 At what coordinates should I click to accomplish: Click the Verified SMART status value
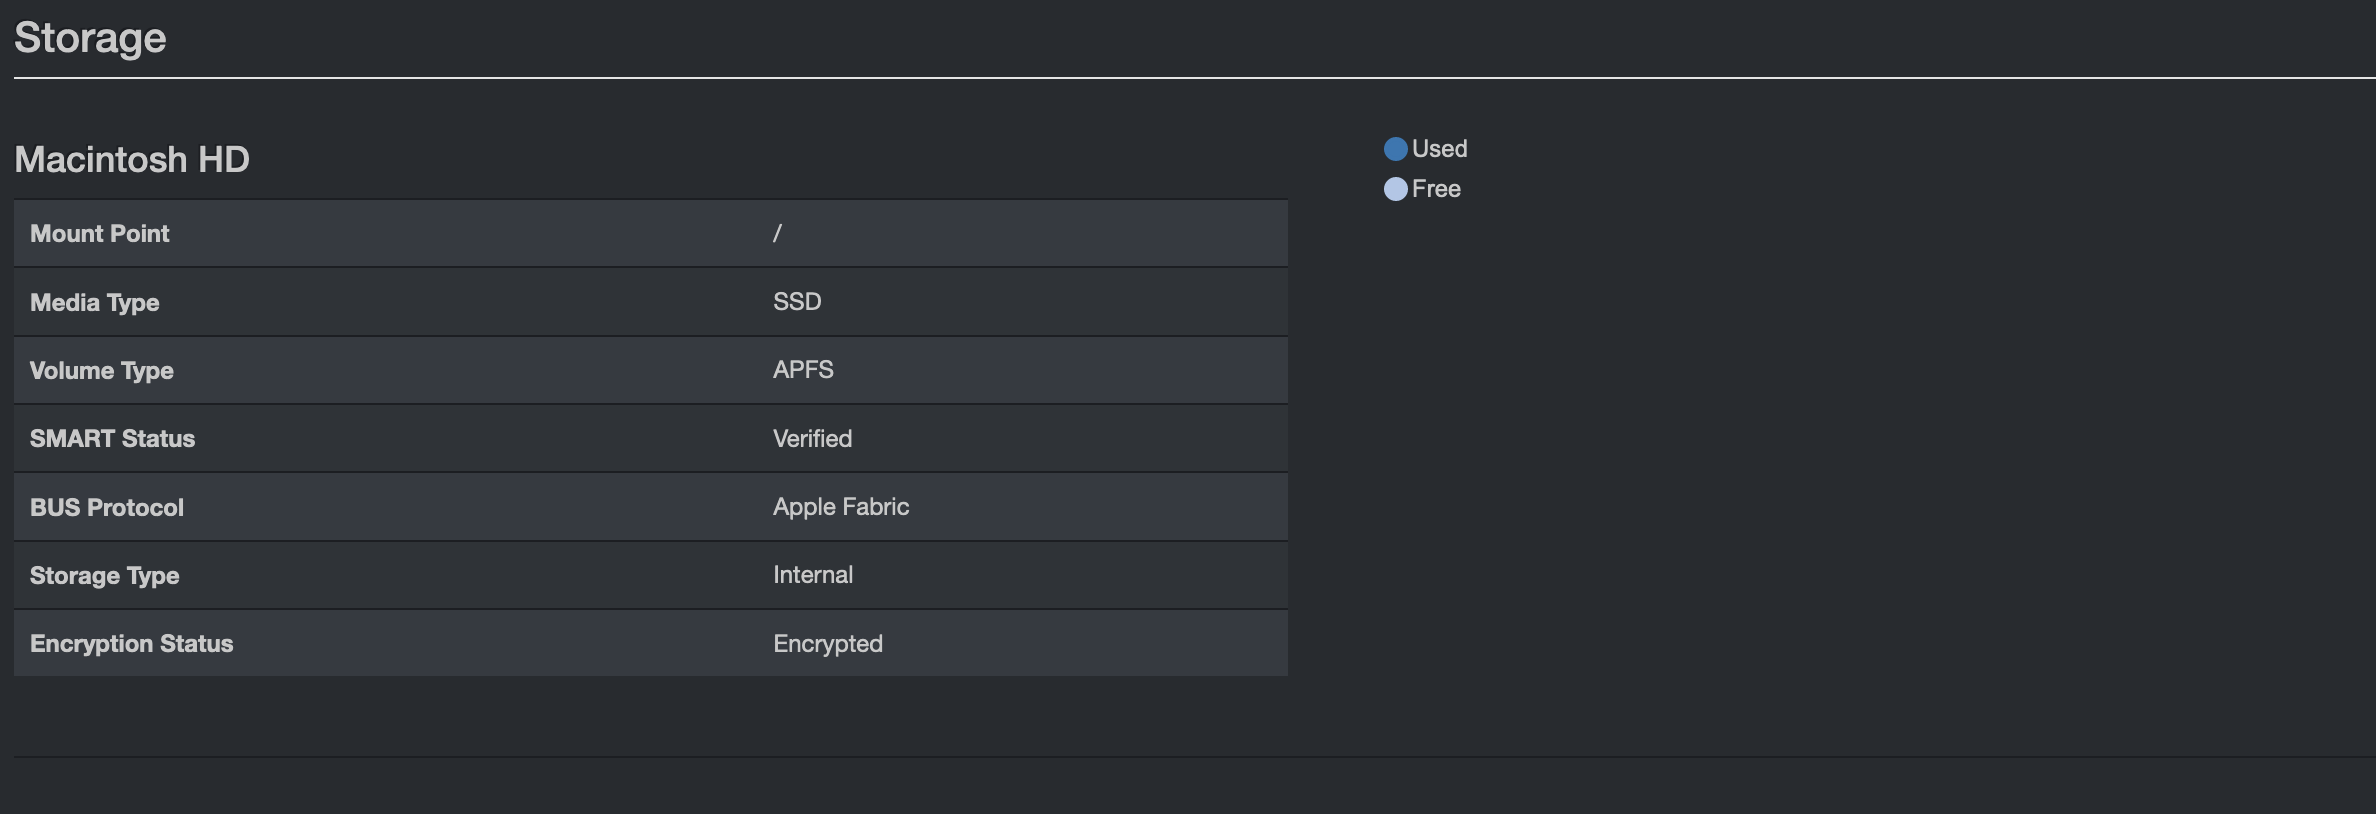coord(811,438)
